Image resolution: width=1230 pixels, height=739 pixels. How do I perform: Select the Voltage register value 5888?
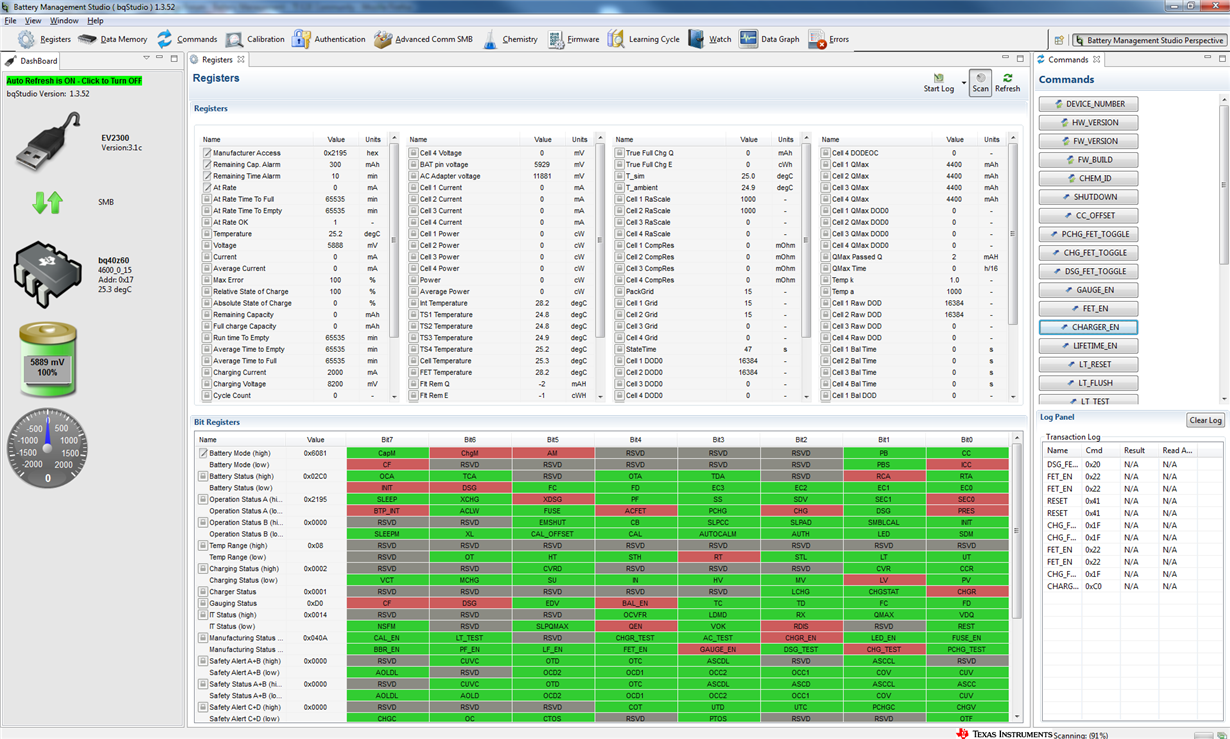pos(336,245)
